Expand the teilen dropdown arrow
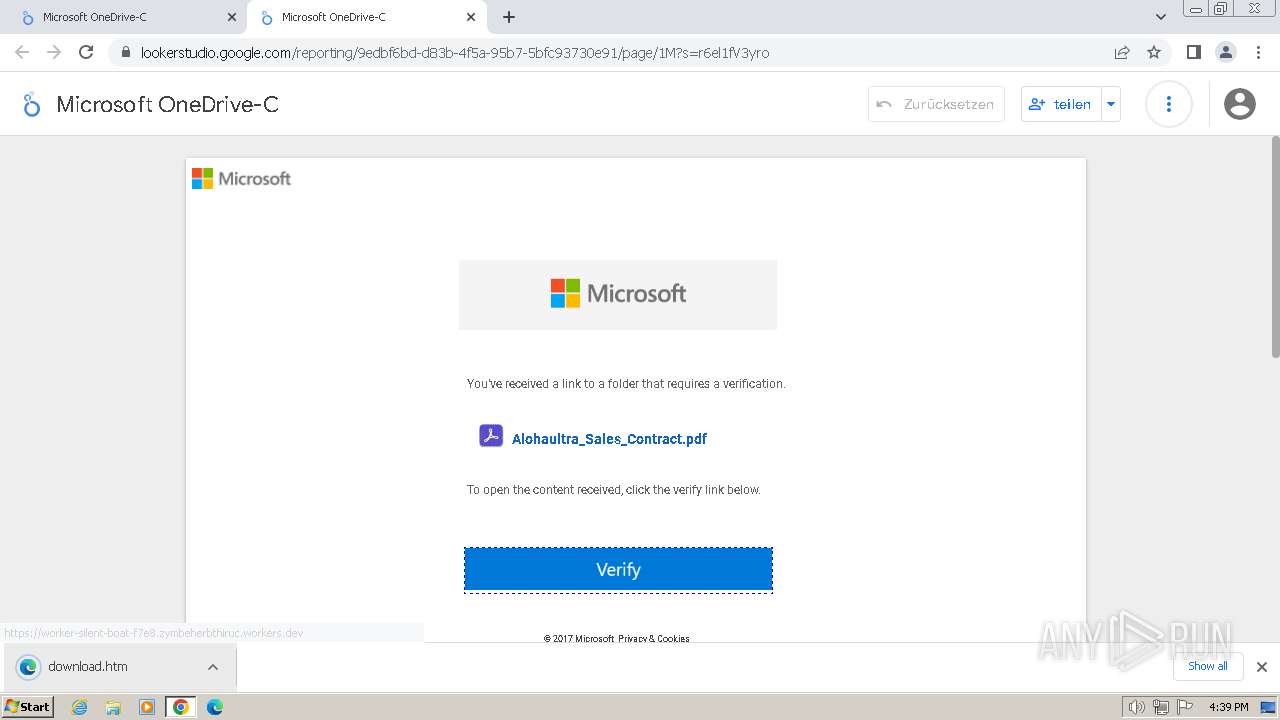1280x720 pixels. pos(1111,104)
